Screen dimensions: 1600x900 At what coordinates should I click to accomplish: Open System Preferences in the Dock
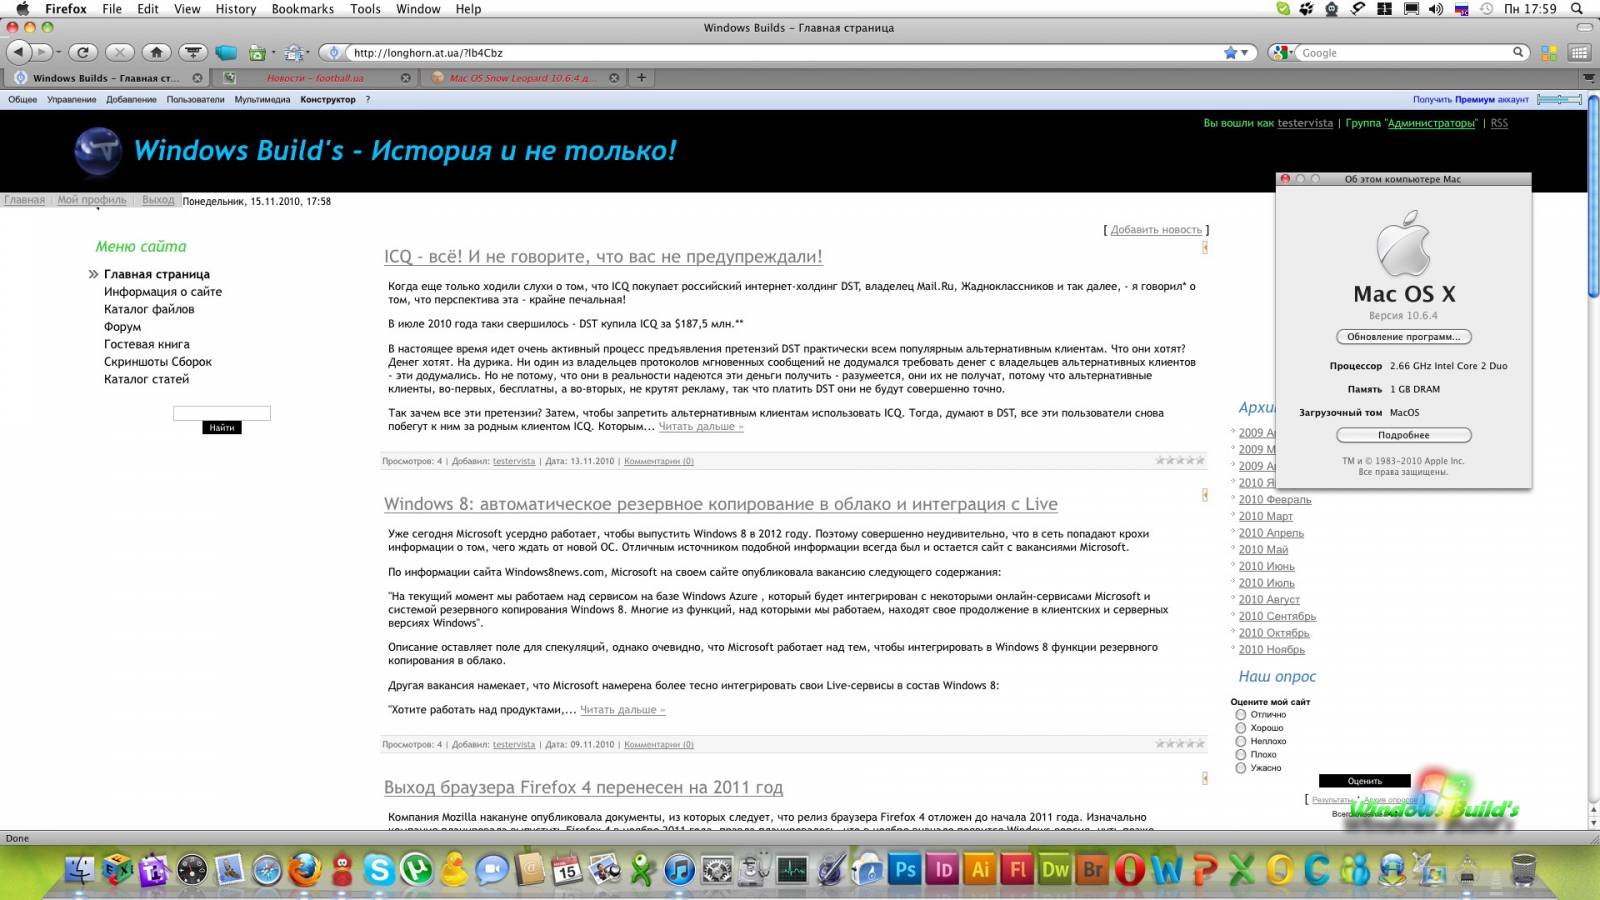pyautogui.click(x=717, y=870)
